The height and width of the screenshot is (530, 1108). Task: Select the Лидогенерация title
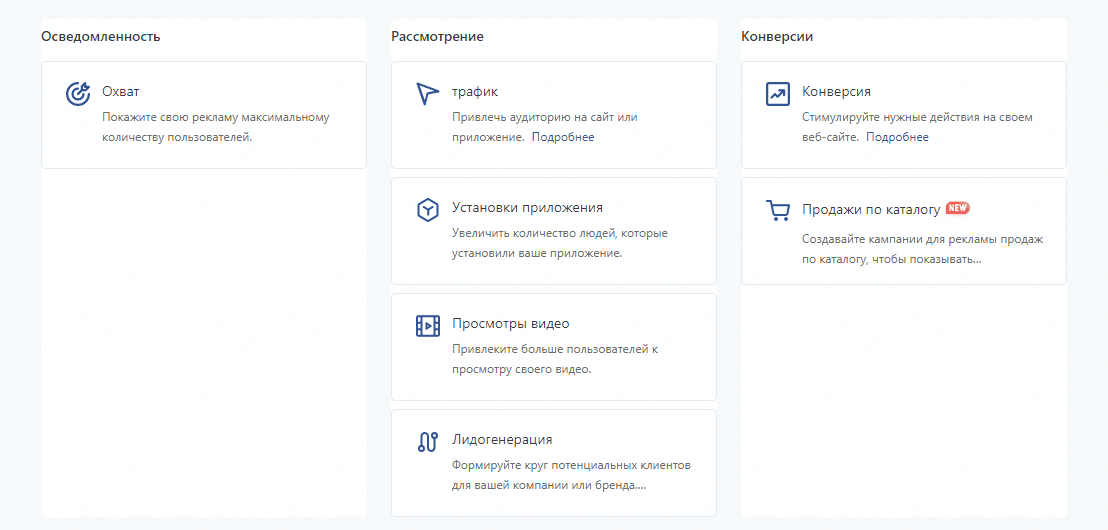(x=502, y=440)
